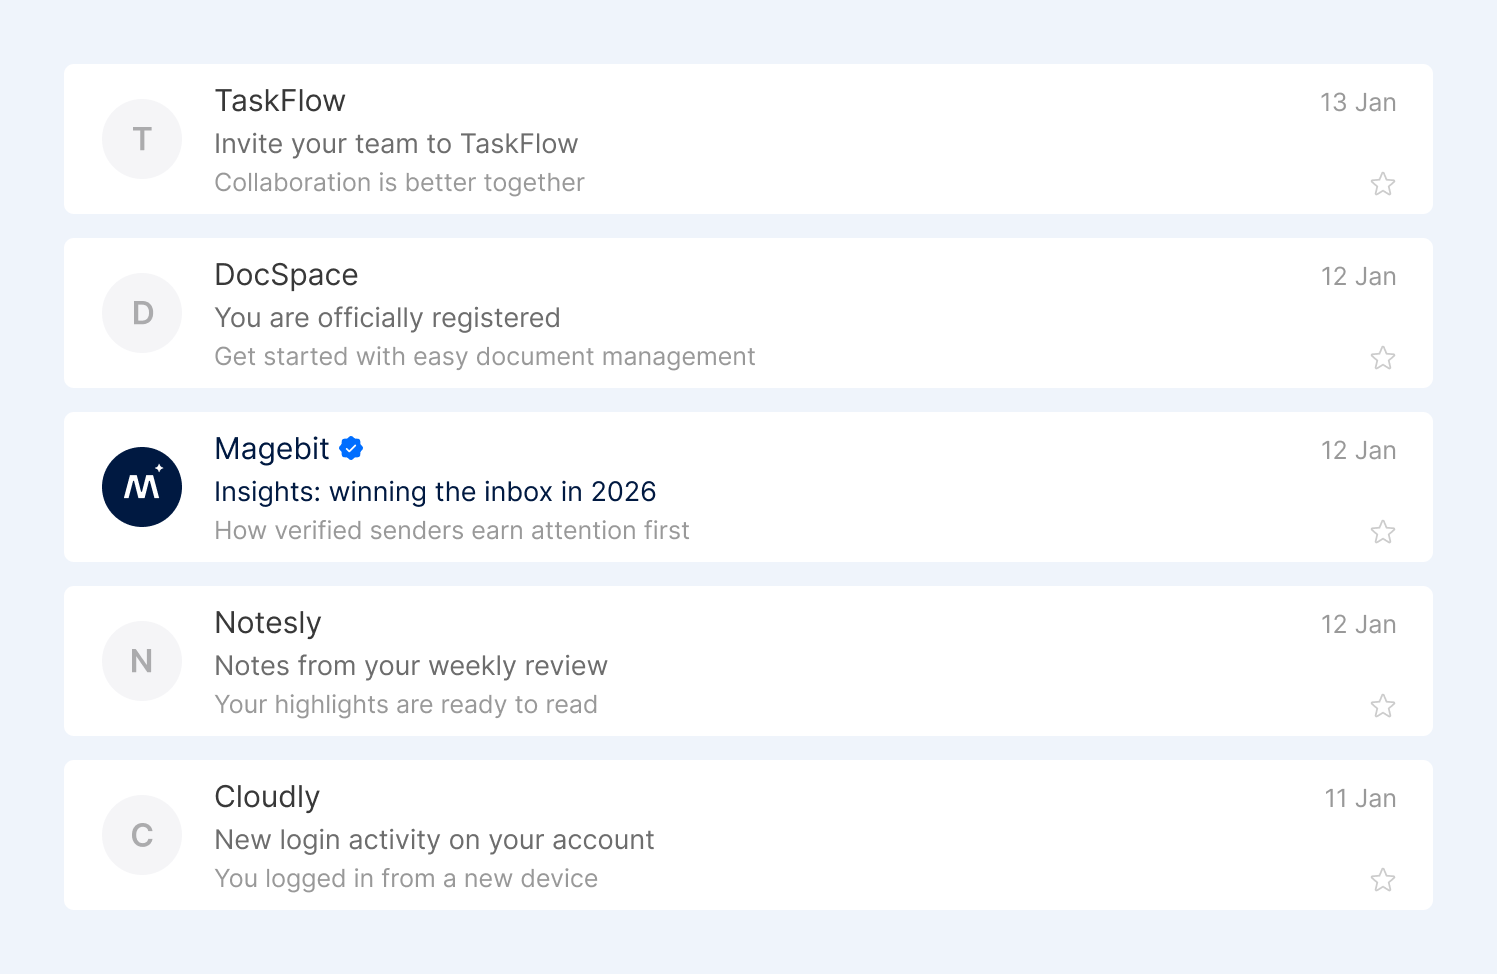This screenshot has width=1497, height=974.
Task: Star the Notesly email
Action: coord(1383,705)
